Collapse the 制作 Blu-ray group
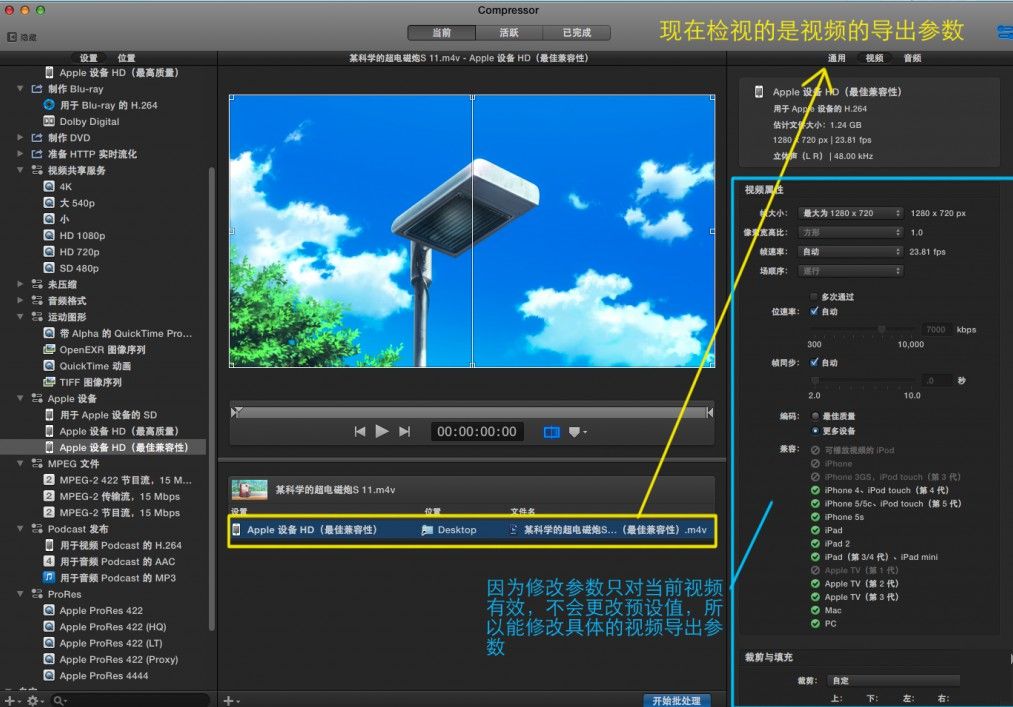This screenshot has width=1013, height=707. [20, 89]
